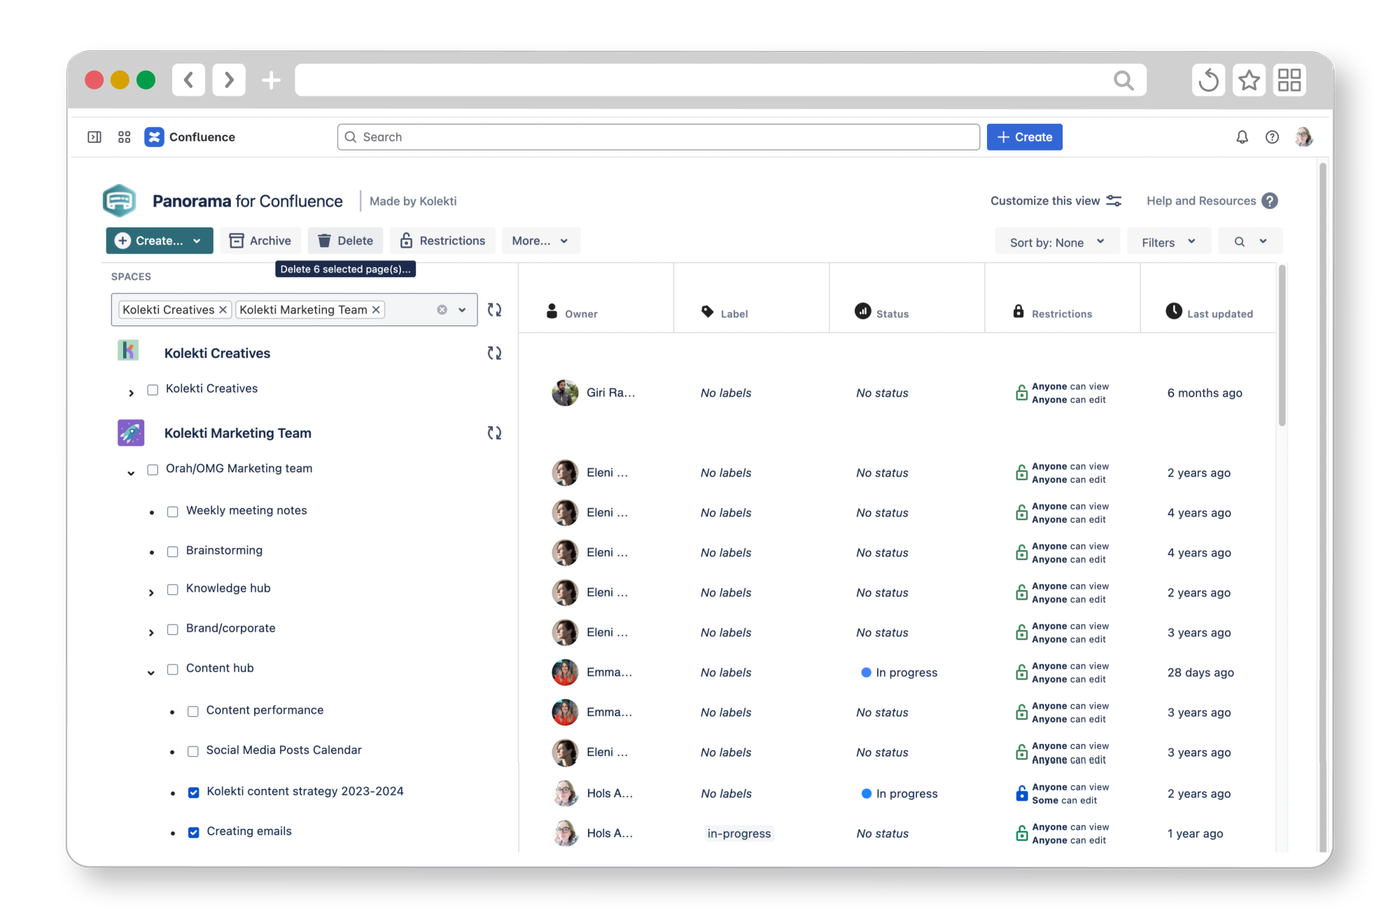Image resolution: width=1400 pixels, height=919 pixels.
Task: Open user profile avatar menu
Action: point(1304,137)
